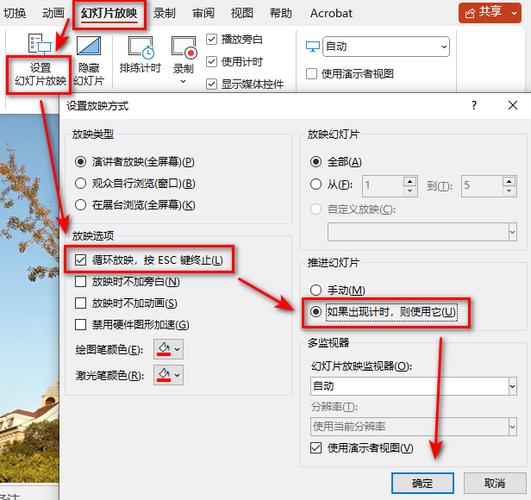Toggle Show Media Controls (显示媒体控件) checkbox

tap(212, 84)
